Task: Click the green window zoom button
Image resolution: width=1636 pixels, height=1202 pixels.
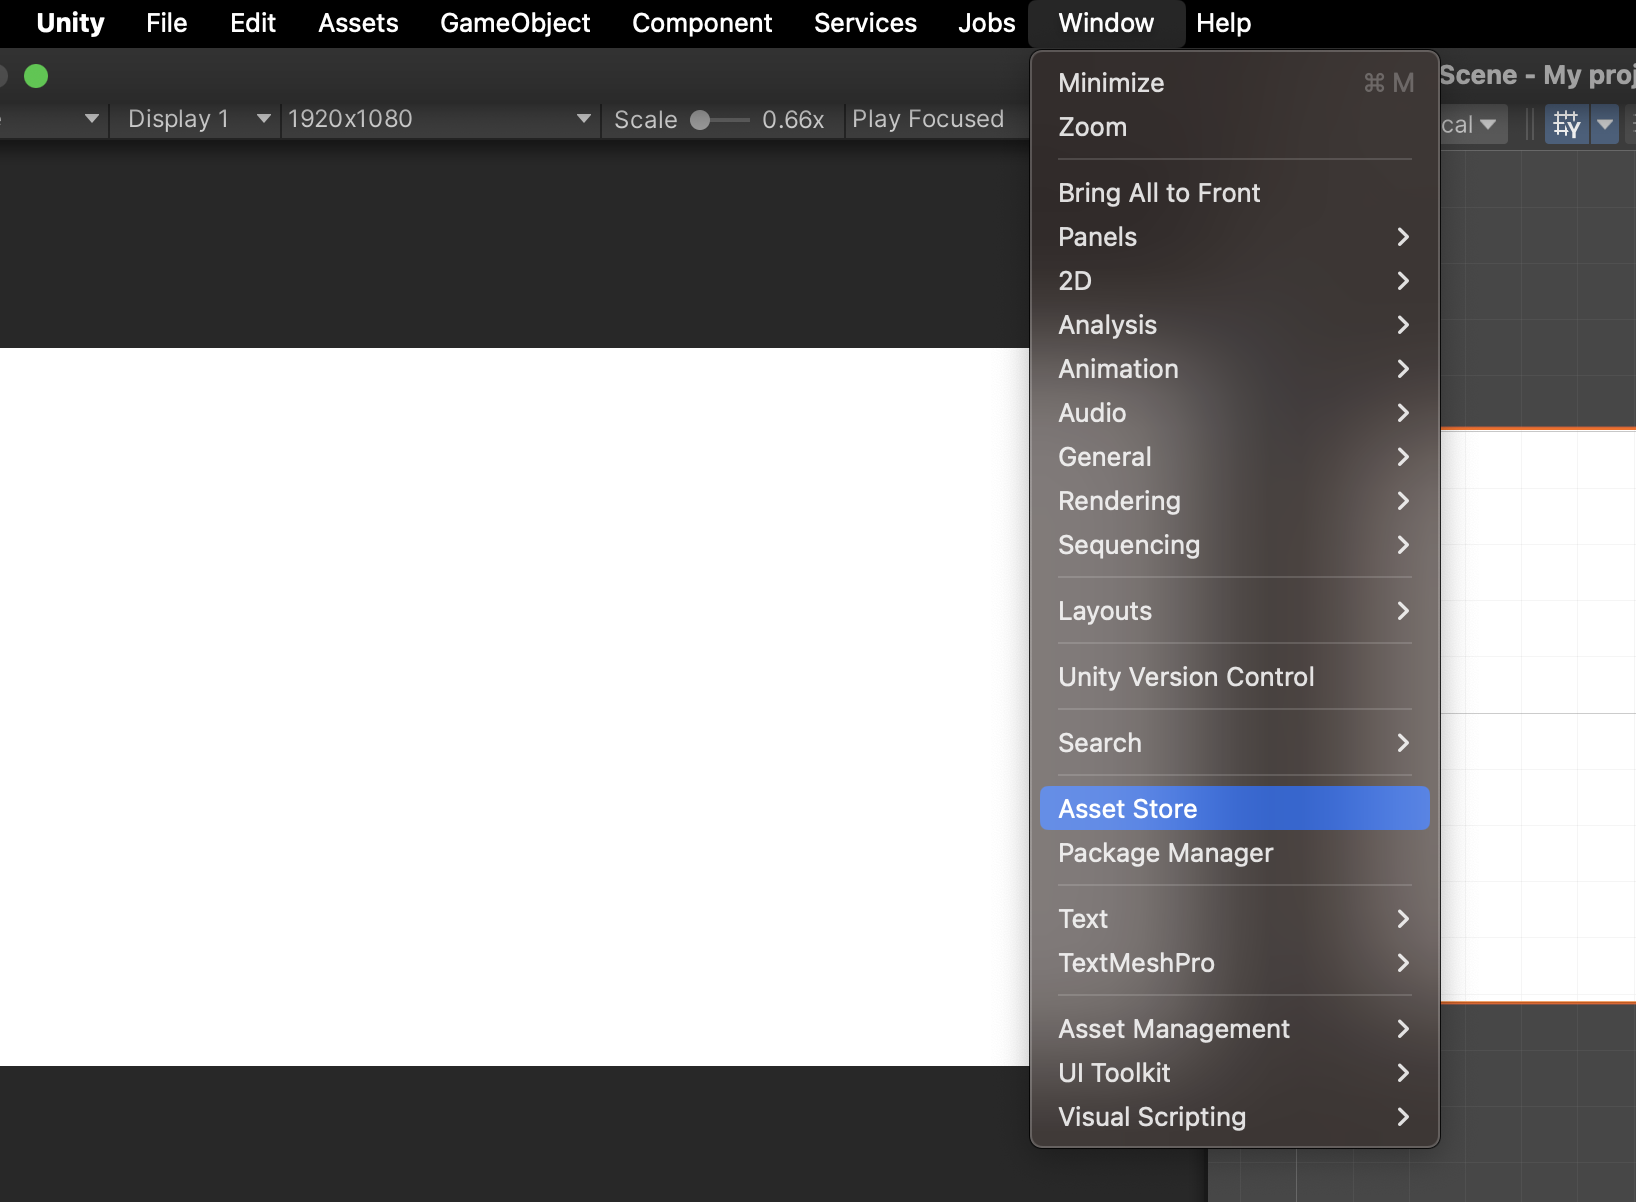Action: click(x=36, y=76)
